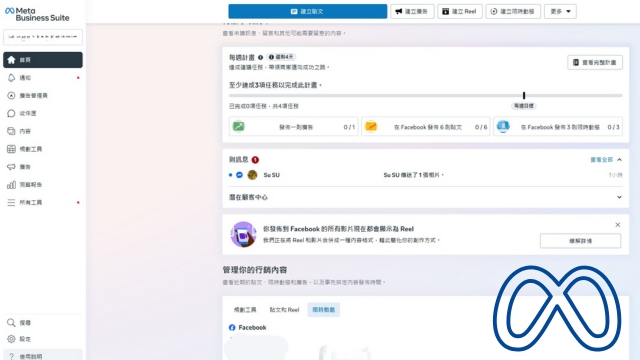Click 查看全部 view all messages link

coord(602,160)
